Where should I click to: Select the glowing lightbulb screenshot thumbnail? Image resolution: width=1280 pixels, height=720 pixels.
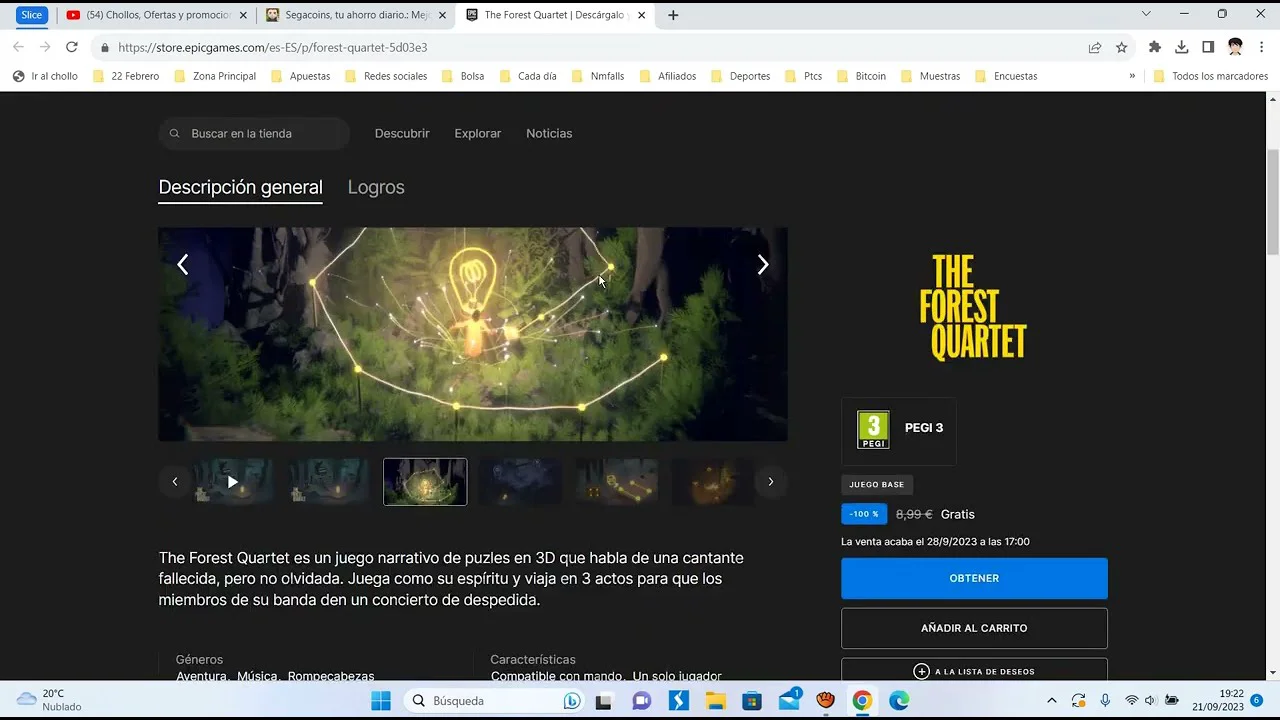pos(425,482)
